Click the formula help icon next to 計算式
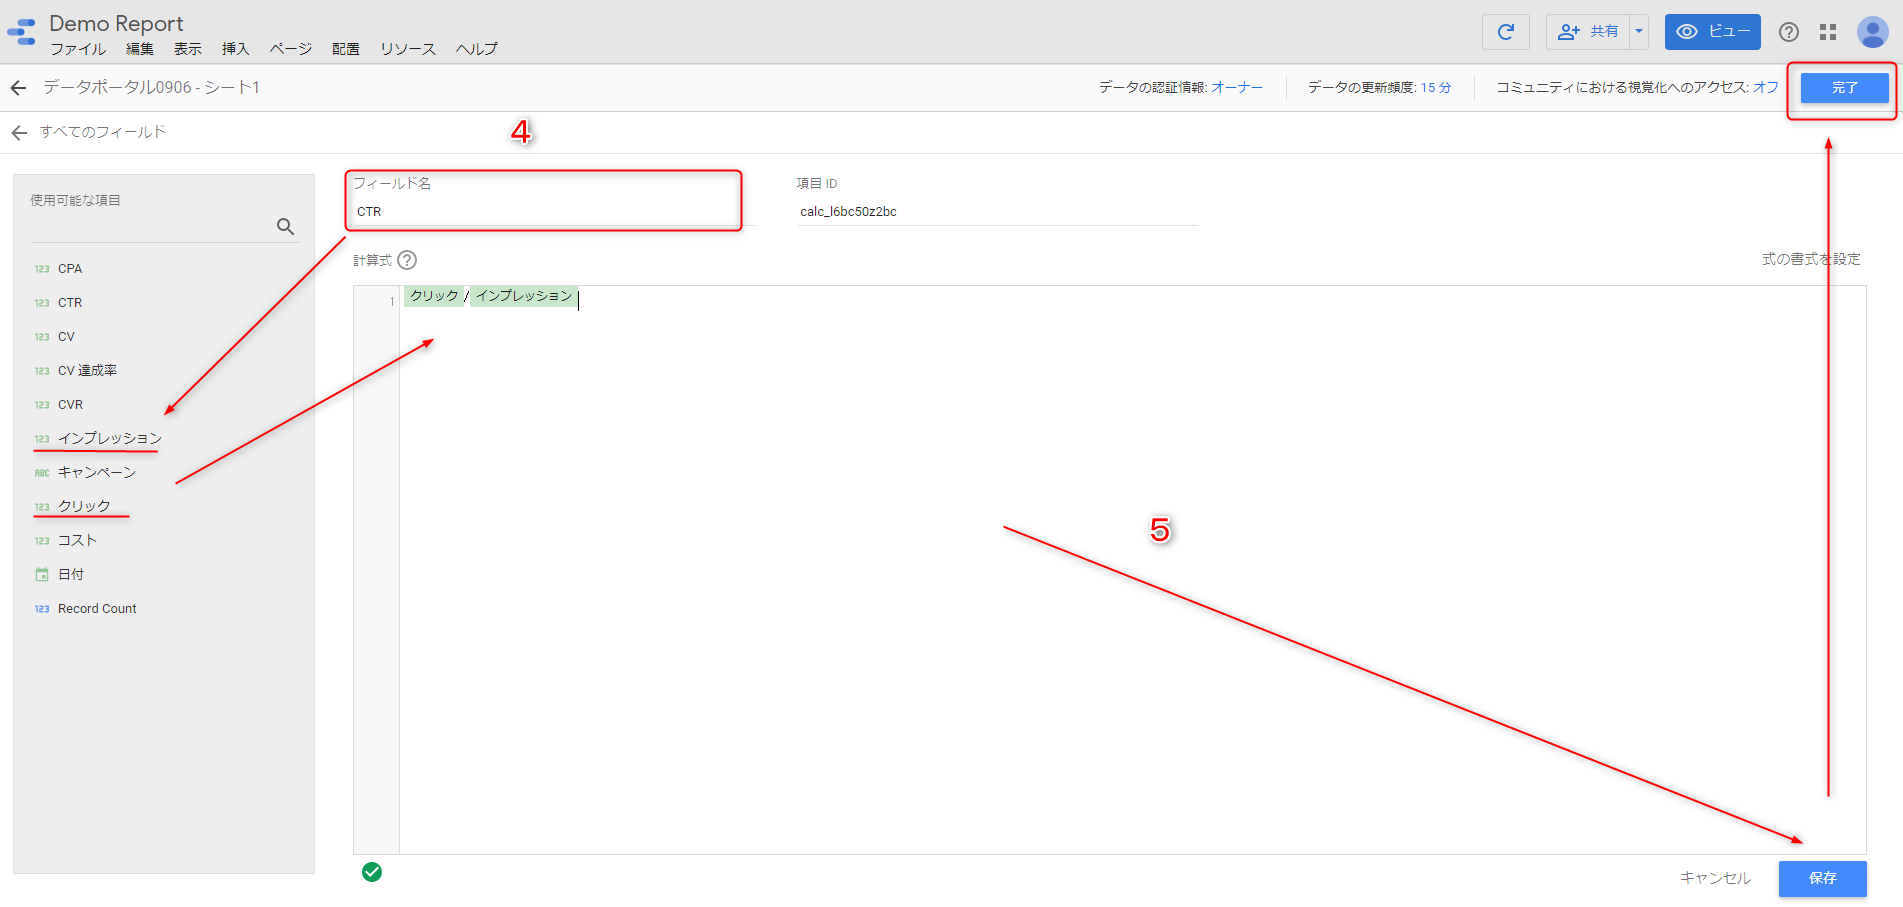The width and height of the screenshot is (1903, 907). pyautogui.click(x=407, y=260)
